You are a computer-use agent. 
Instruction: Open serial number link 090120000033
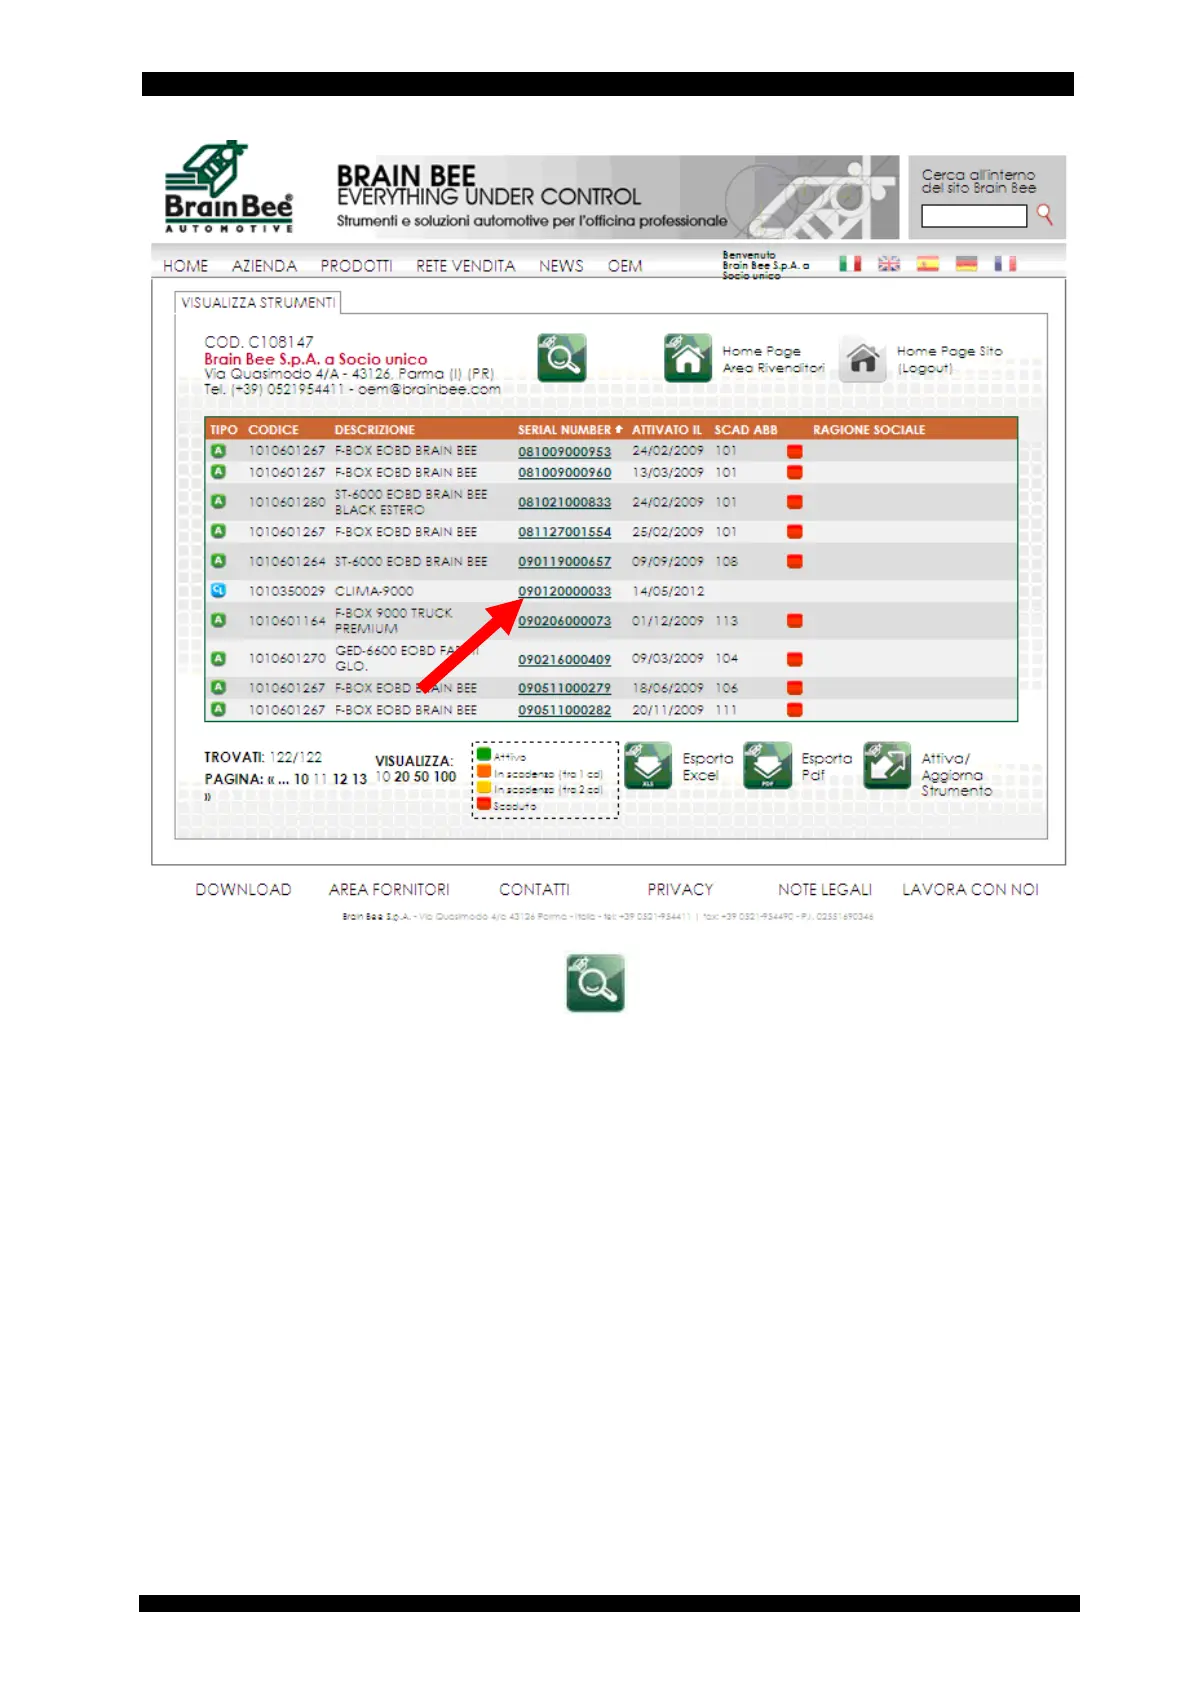pos(564,591)
